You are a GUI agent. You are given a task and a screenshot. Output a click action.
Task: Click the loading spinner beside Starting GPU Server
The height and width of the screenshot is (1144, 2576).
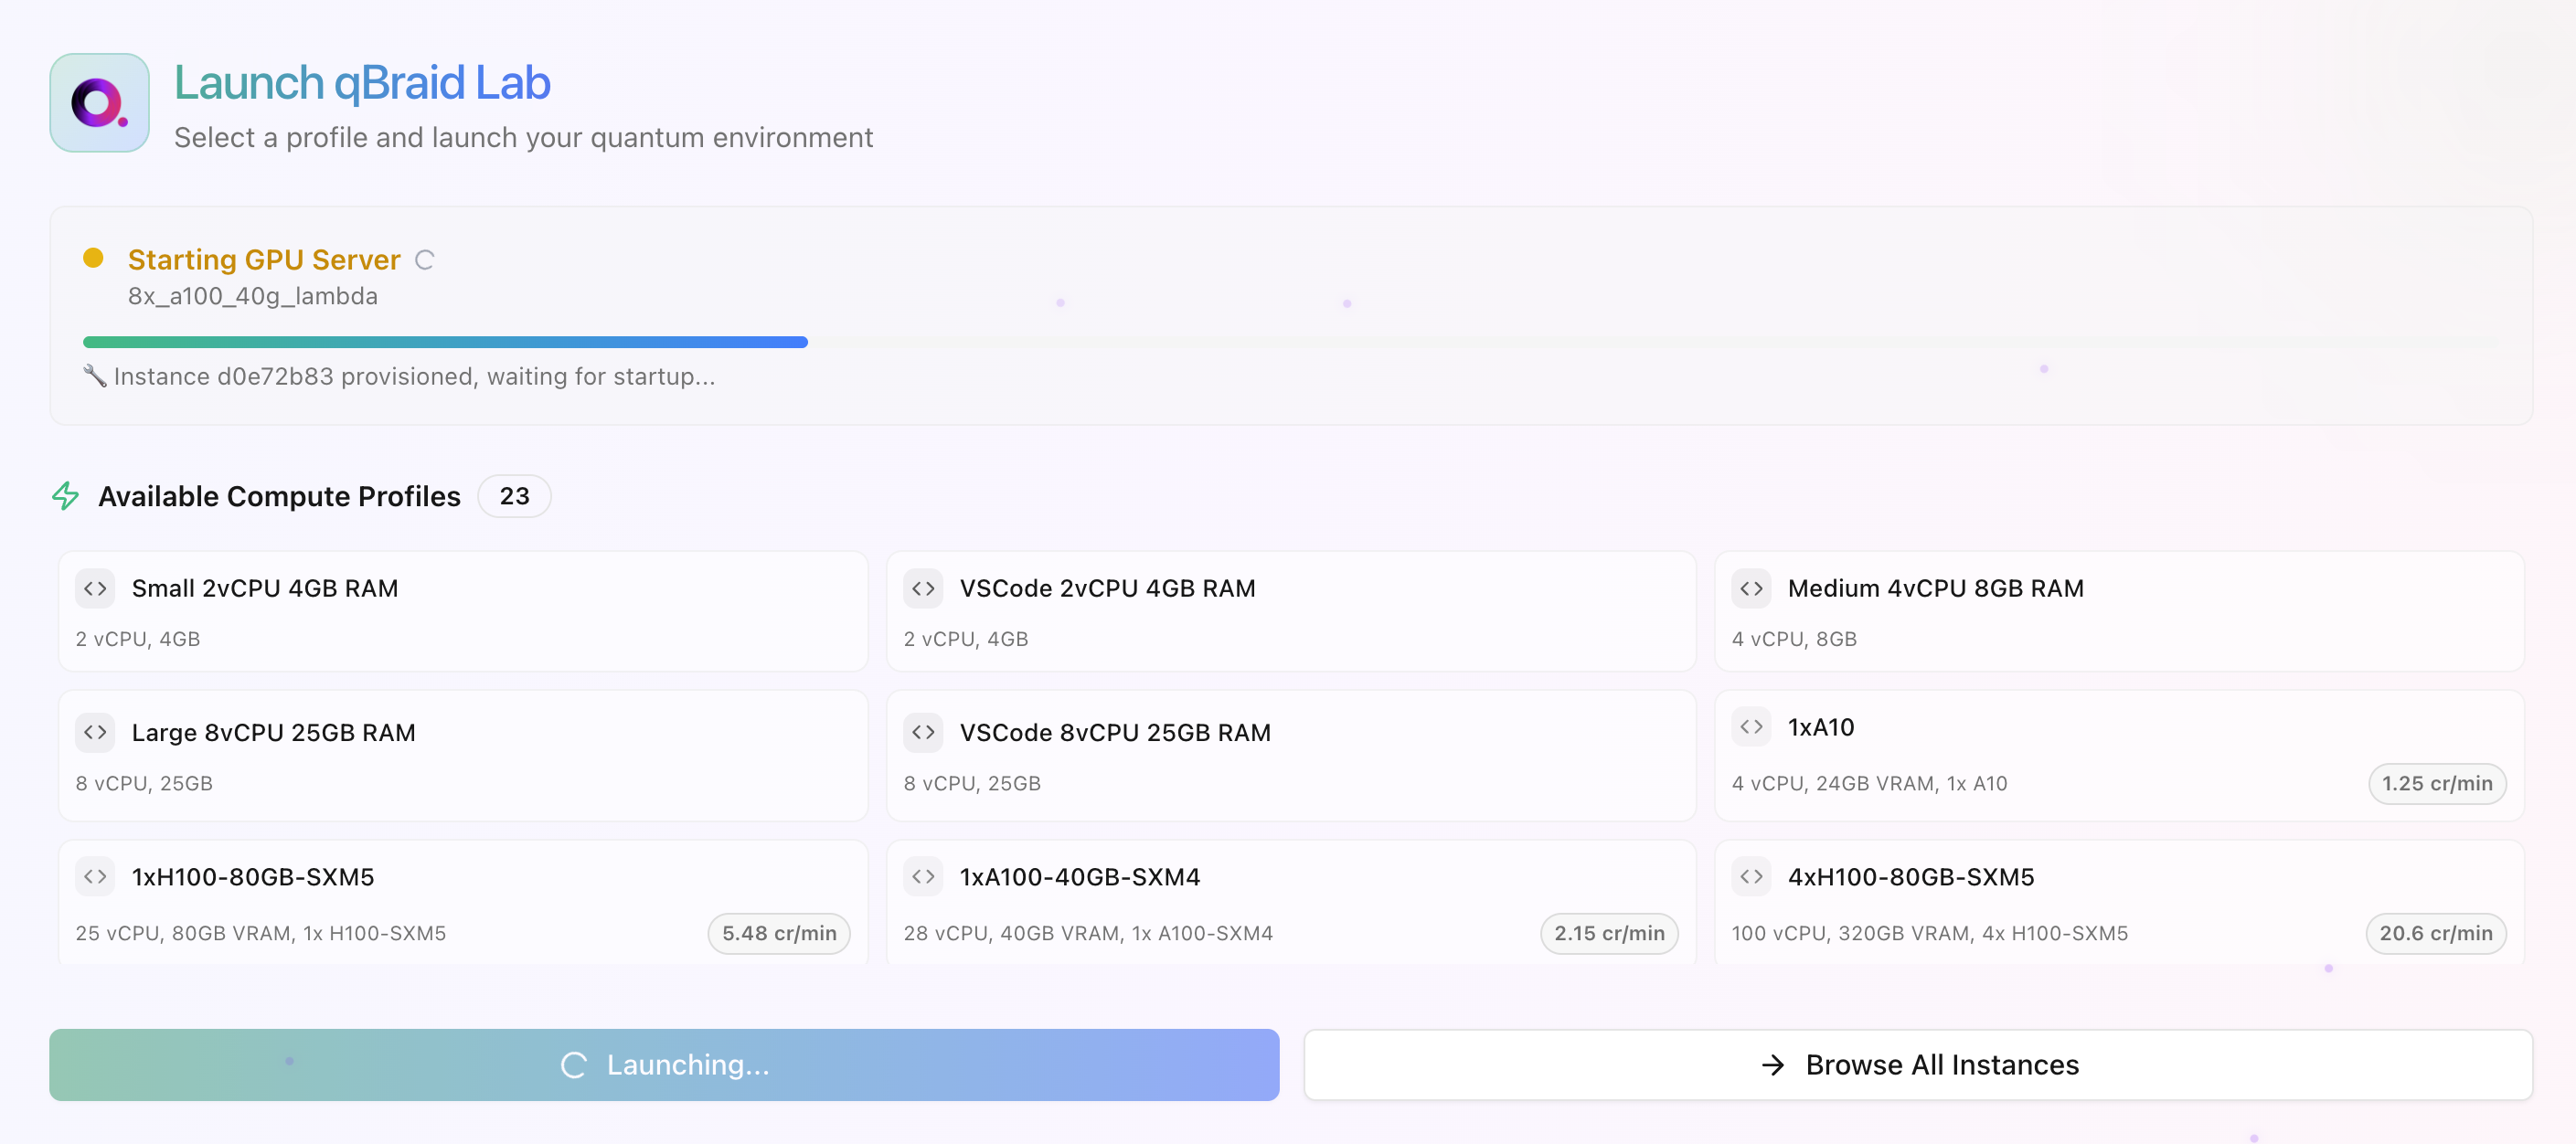tap(424, 260)
